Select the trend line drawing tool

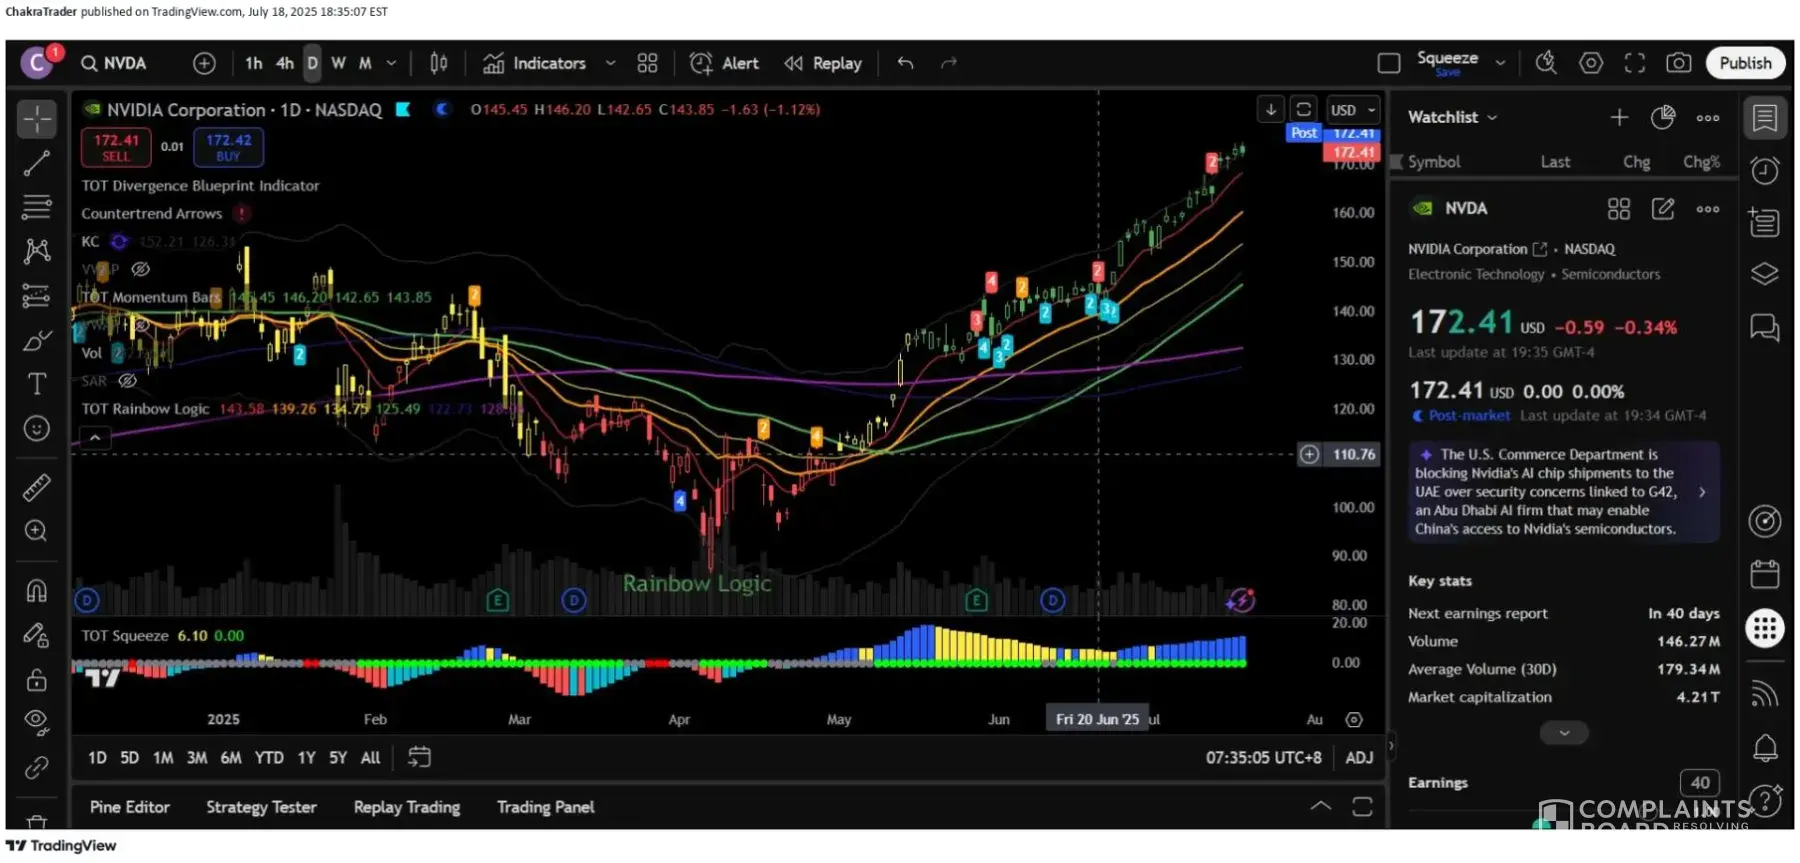(37, 163)
